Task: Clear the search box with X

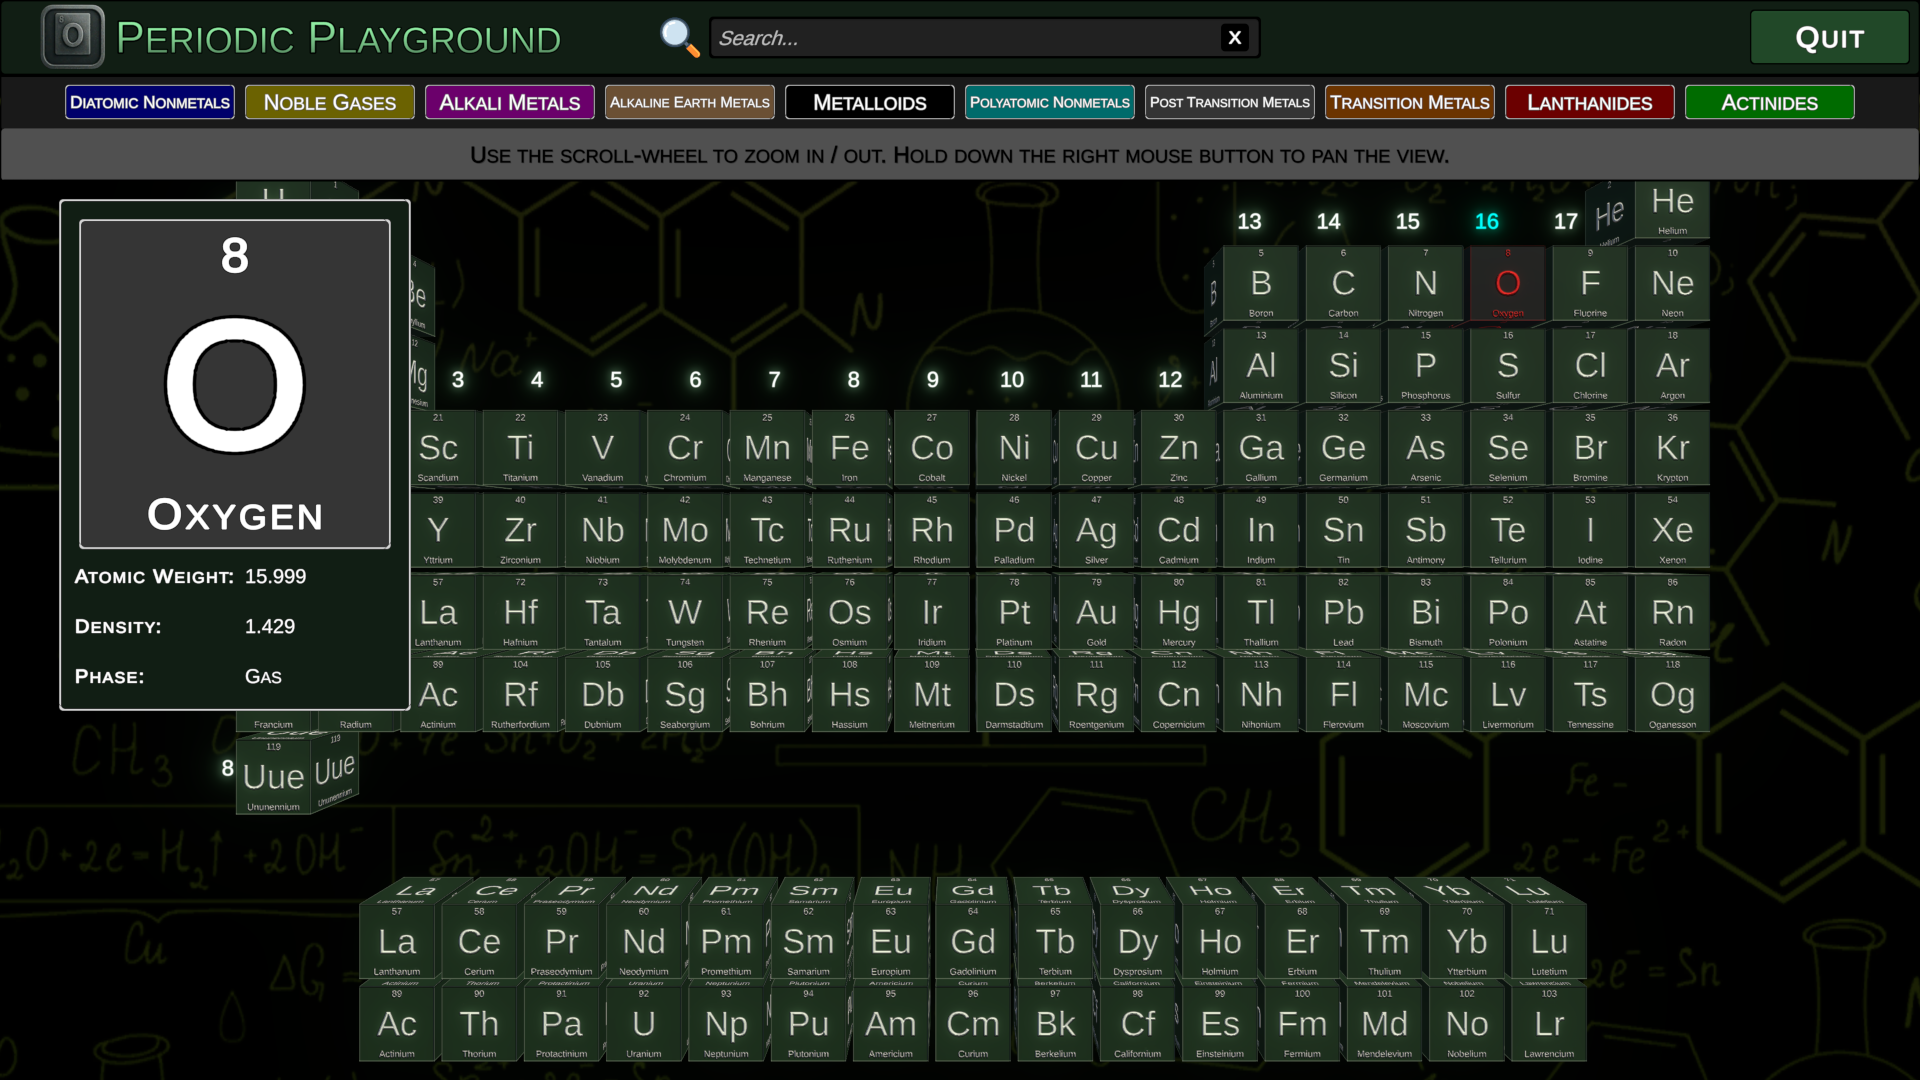Action: pos(1235,38)
